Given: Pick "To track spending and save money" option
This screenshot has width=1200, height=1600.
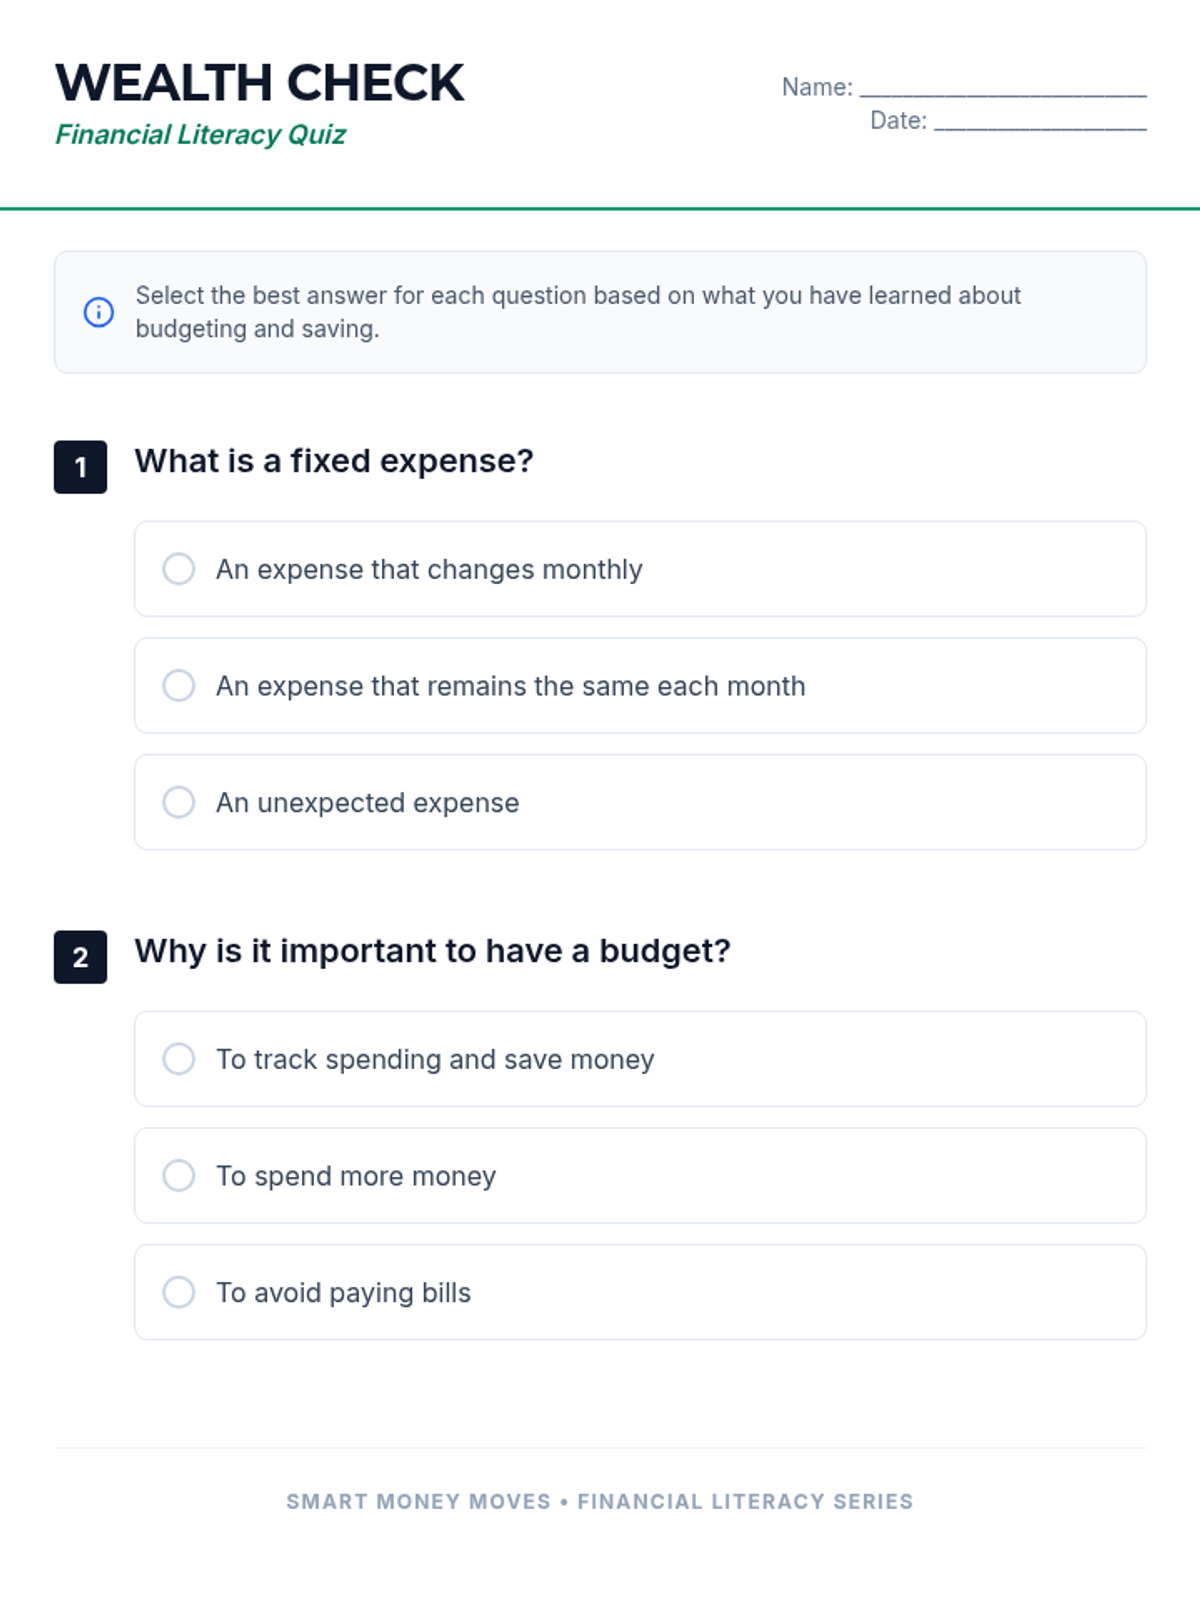Looking at the screenshot, I should [179, 1059].
